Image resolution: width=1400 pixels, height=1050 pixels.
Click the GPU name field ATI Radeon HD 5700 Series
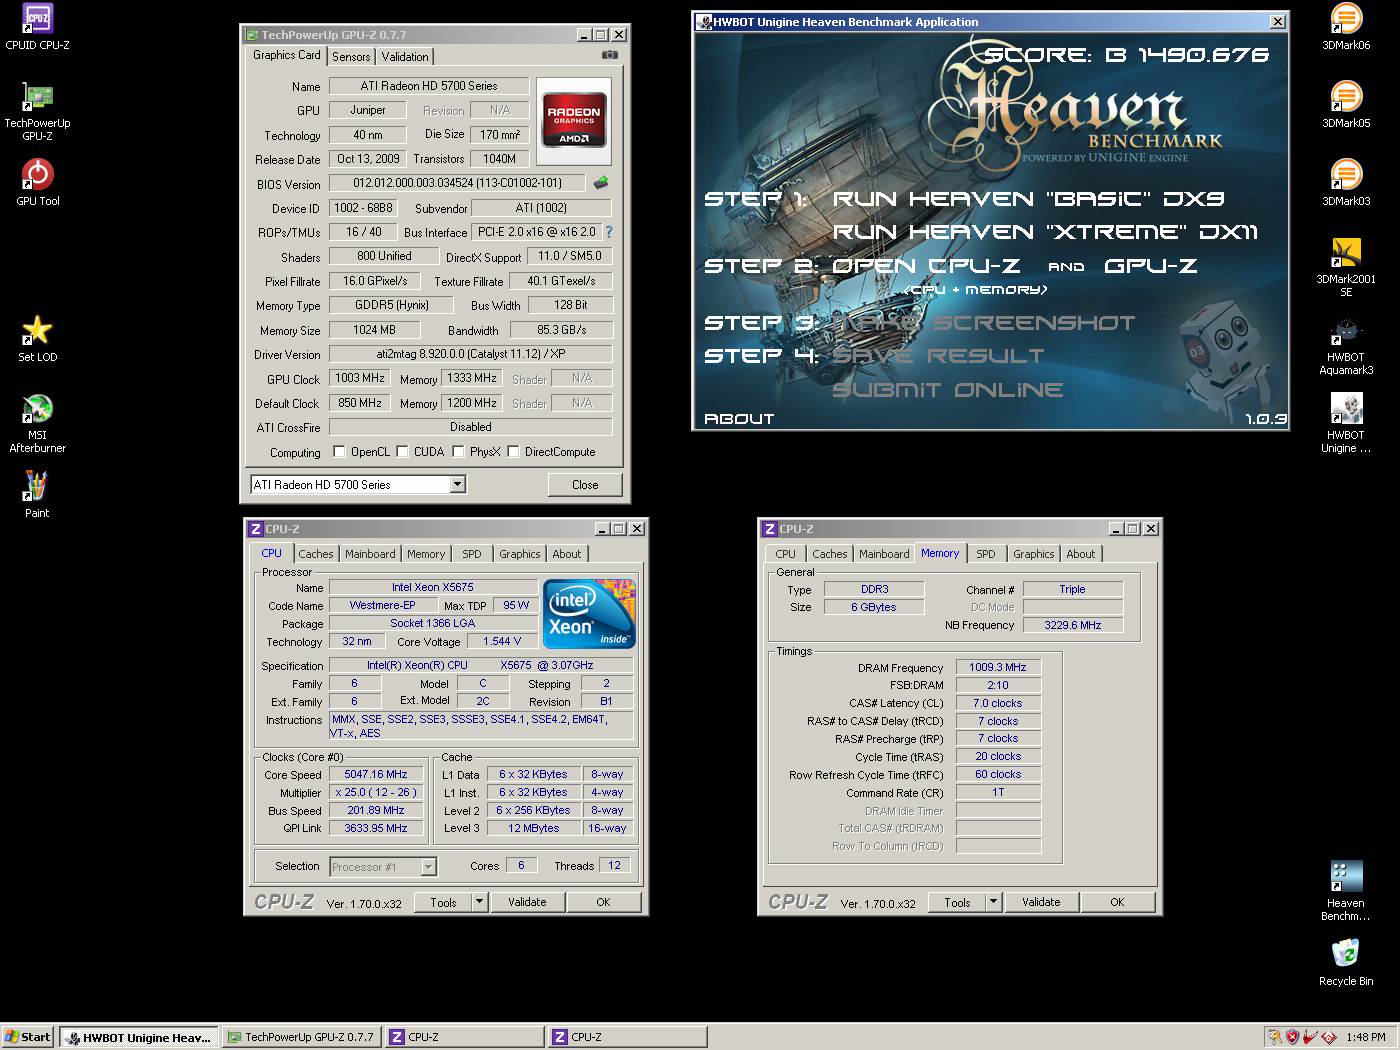(x=428, y=86)
